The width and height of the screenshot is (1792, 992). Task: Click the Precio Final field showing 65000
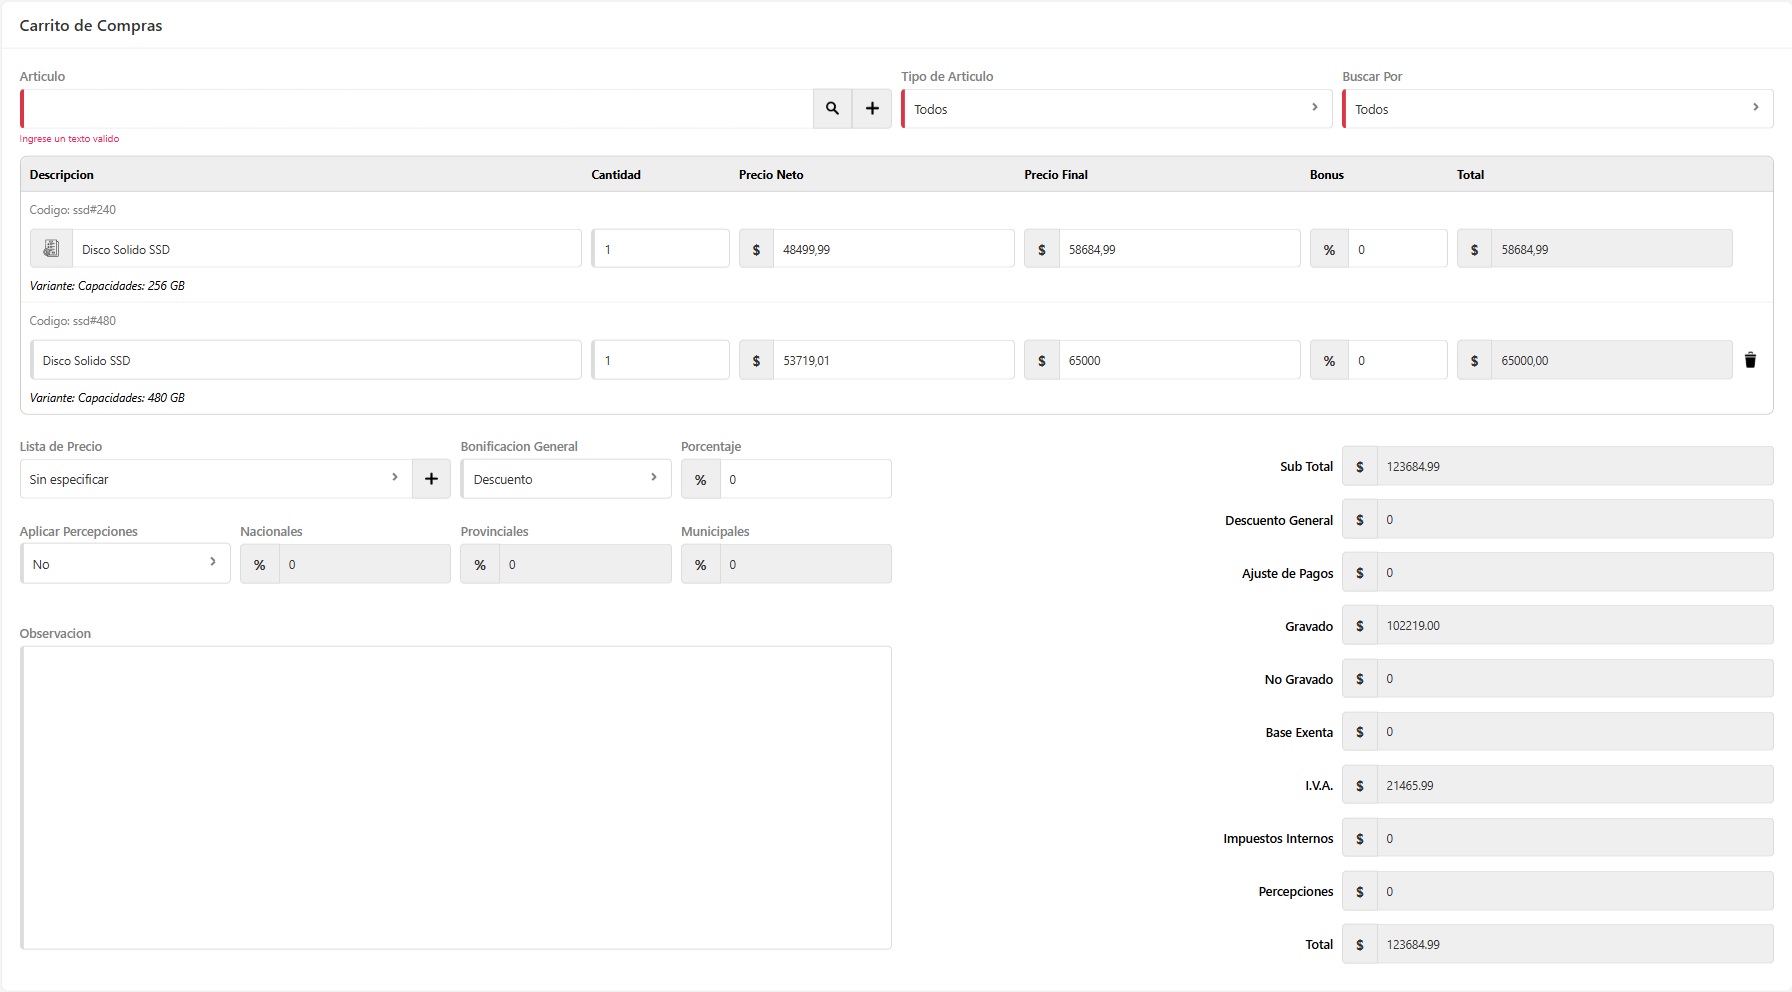(1178, 361)
